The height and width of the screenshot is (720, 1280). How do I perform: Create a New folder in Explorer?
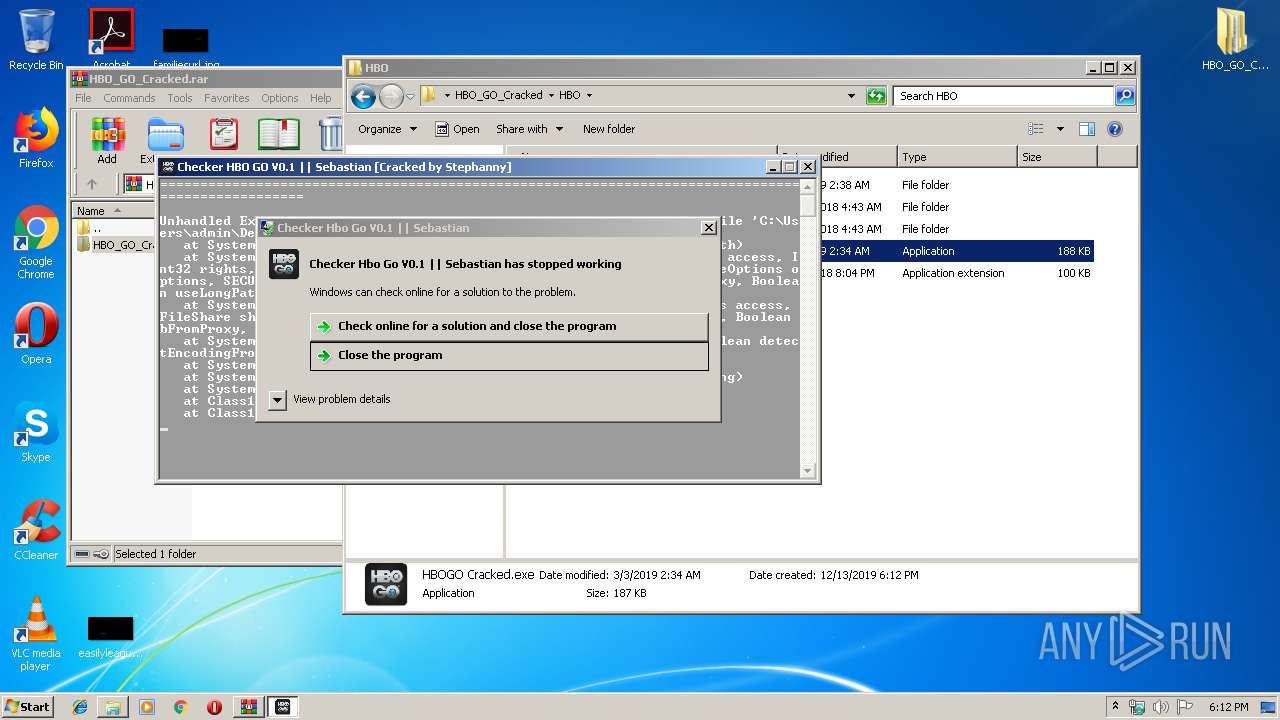tap(609, 129)
